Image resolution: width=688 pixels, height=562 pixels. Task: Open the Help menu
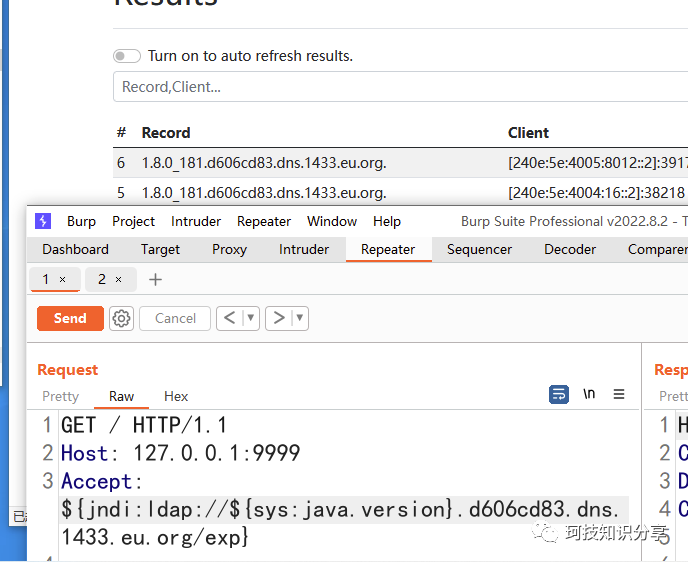coord(387,222)
